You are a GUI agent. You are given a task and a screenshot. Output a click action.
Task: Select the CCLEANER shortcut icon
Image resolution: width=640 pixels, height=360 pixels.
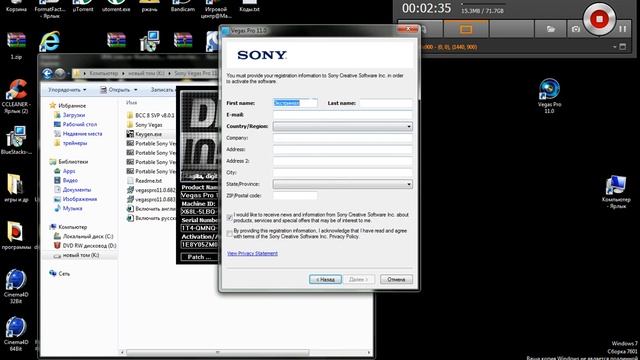(x=16, y=96)
